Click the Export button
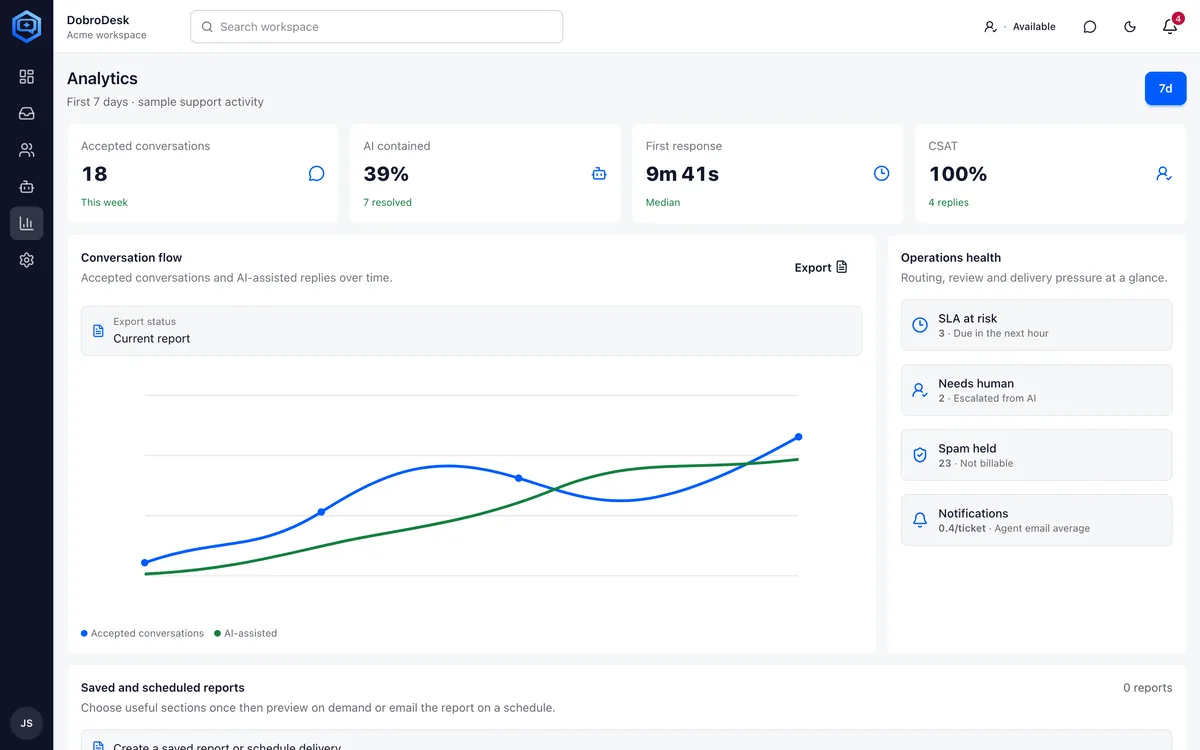This screenshot has width=1200, height=750. point(821,267)
